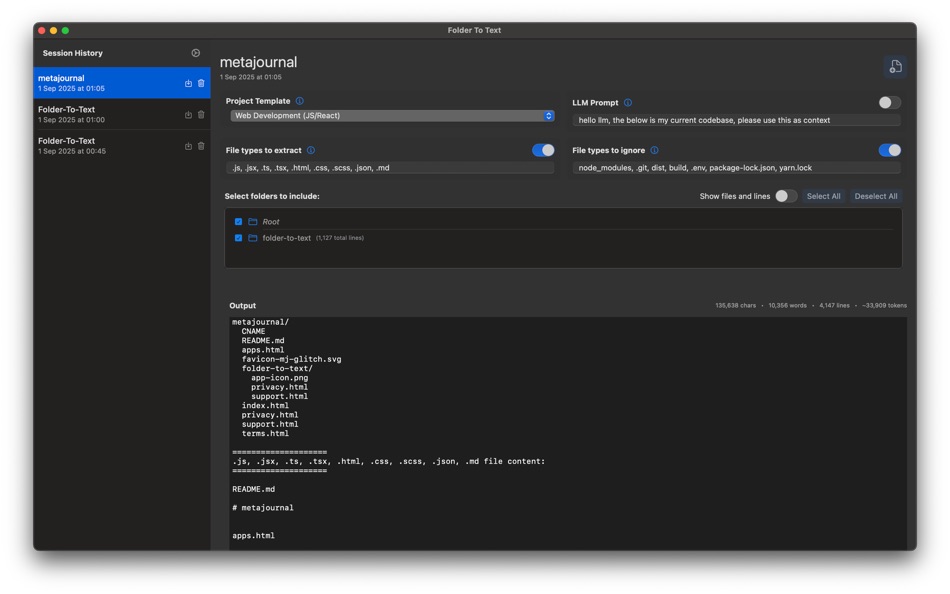
Task: Show info for File types to ignore
Action: click(x=654, y=150)
